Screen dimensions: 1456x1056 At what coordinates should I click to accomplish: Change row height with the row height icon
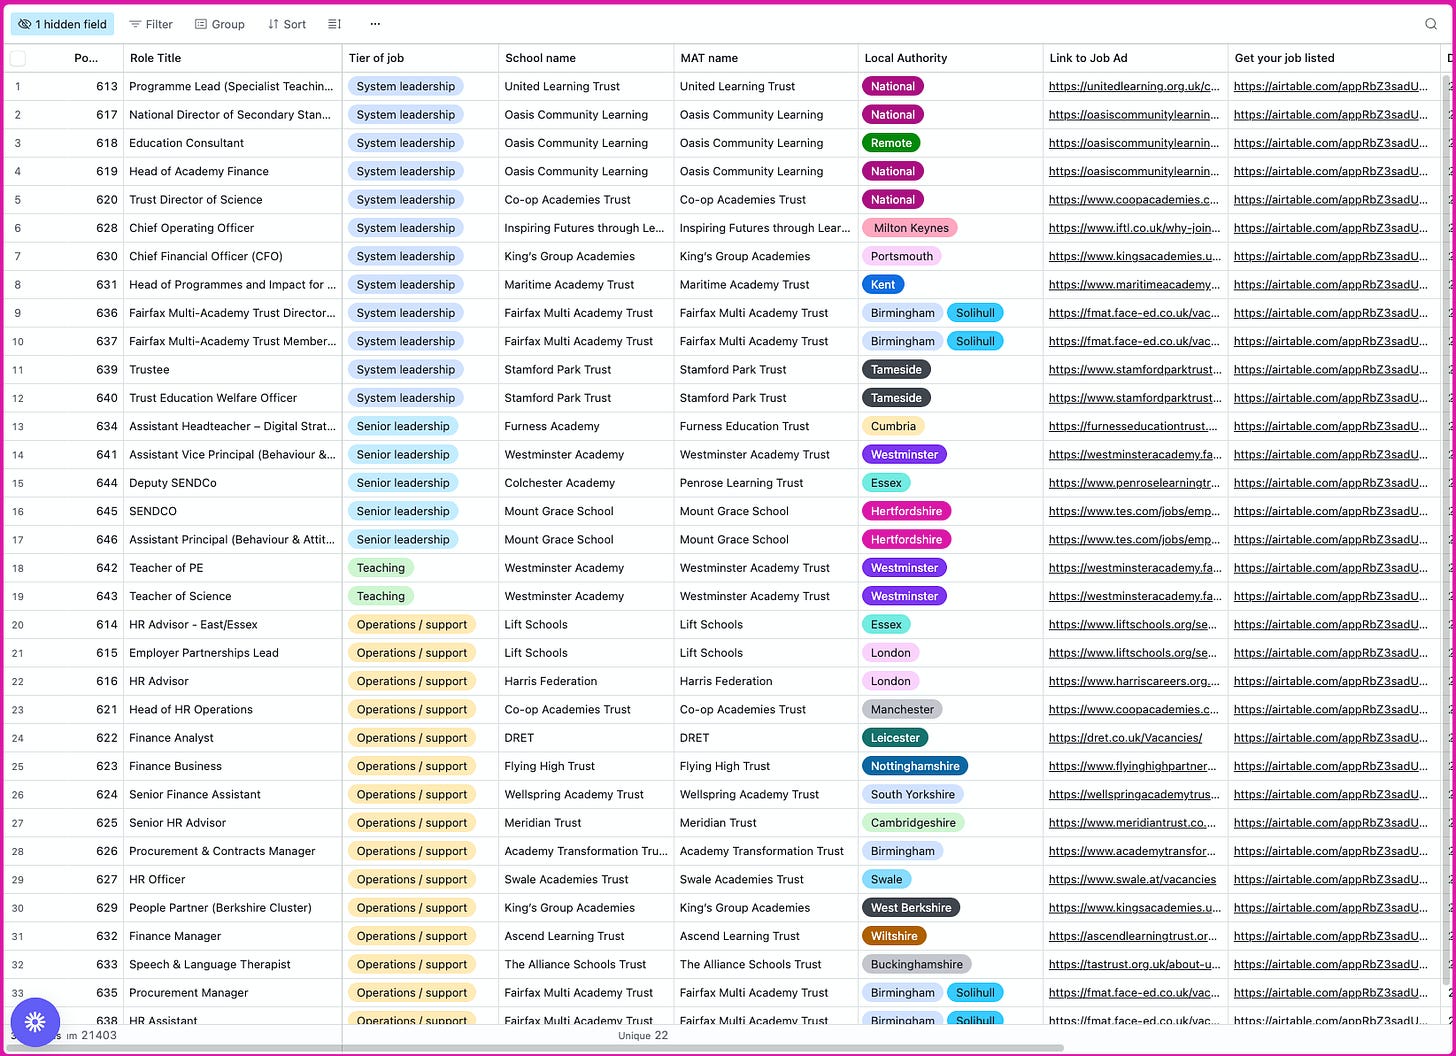pos(335,24)
